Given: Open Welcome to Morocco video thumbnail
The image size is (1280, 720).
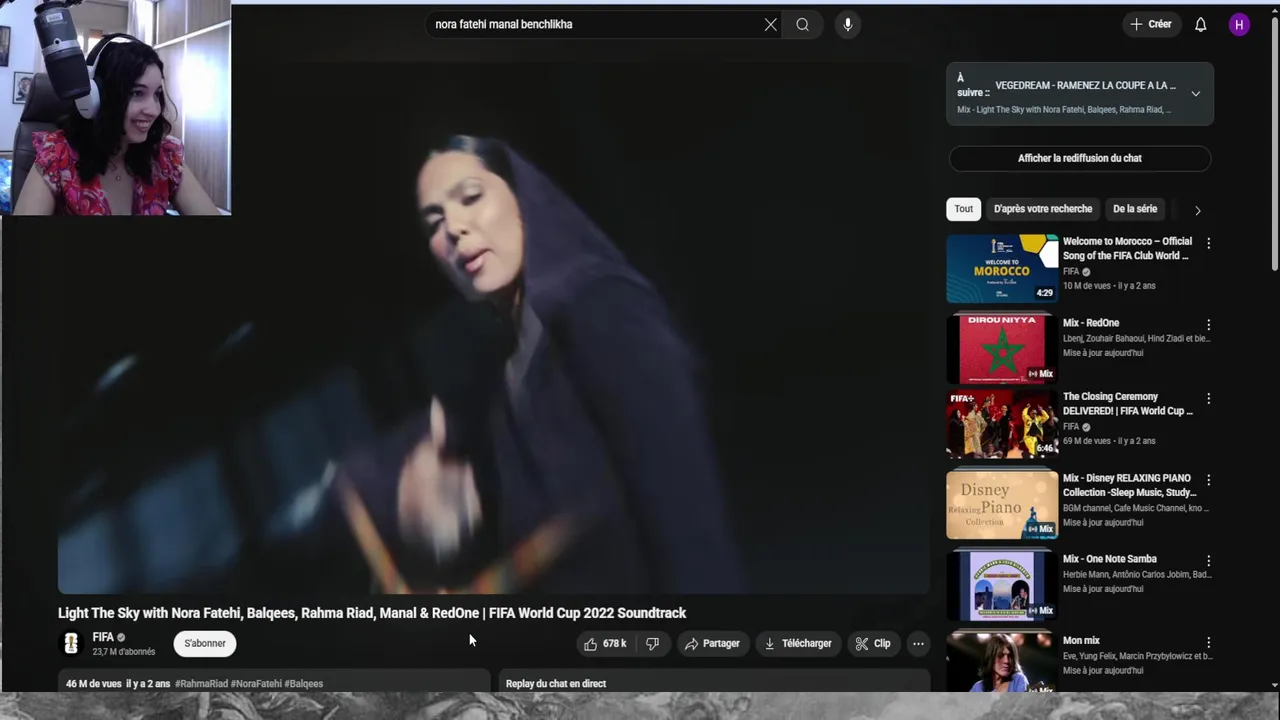Looking at the screenshot, I should pyautogui.click(x=1002, y=268).
